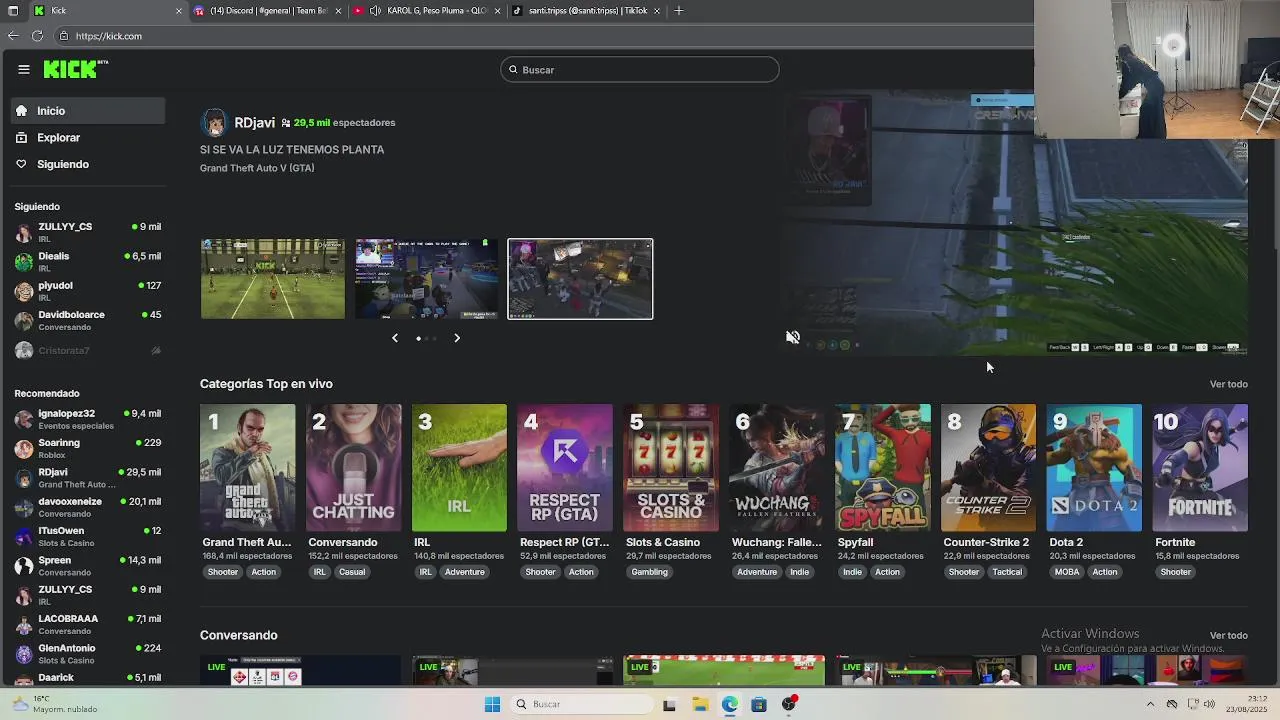
Task: Click MOBA tag under Dota 2
Action: [x=1066, y=572]
